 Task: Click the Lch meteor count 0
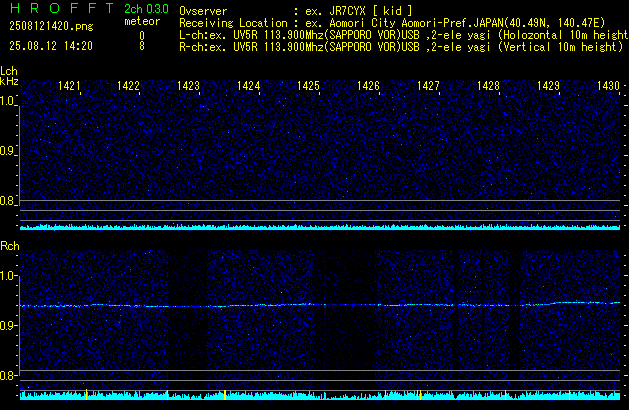coord(142,36)
